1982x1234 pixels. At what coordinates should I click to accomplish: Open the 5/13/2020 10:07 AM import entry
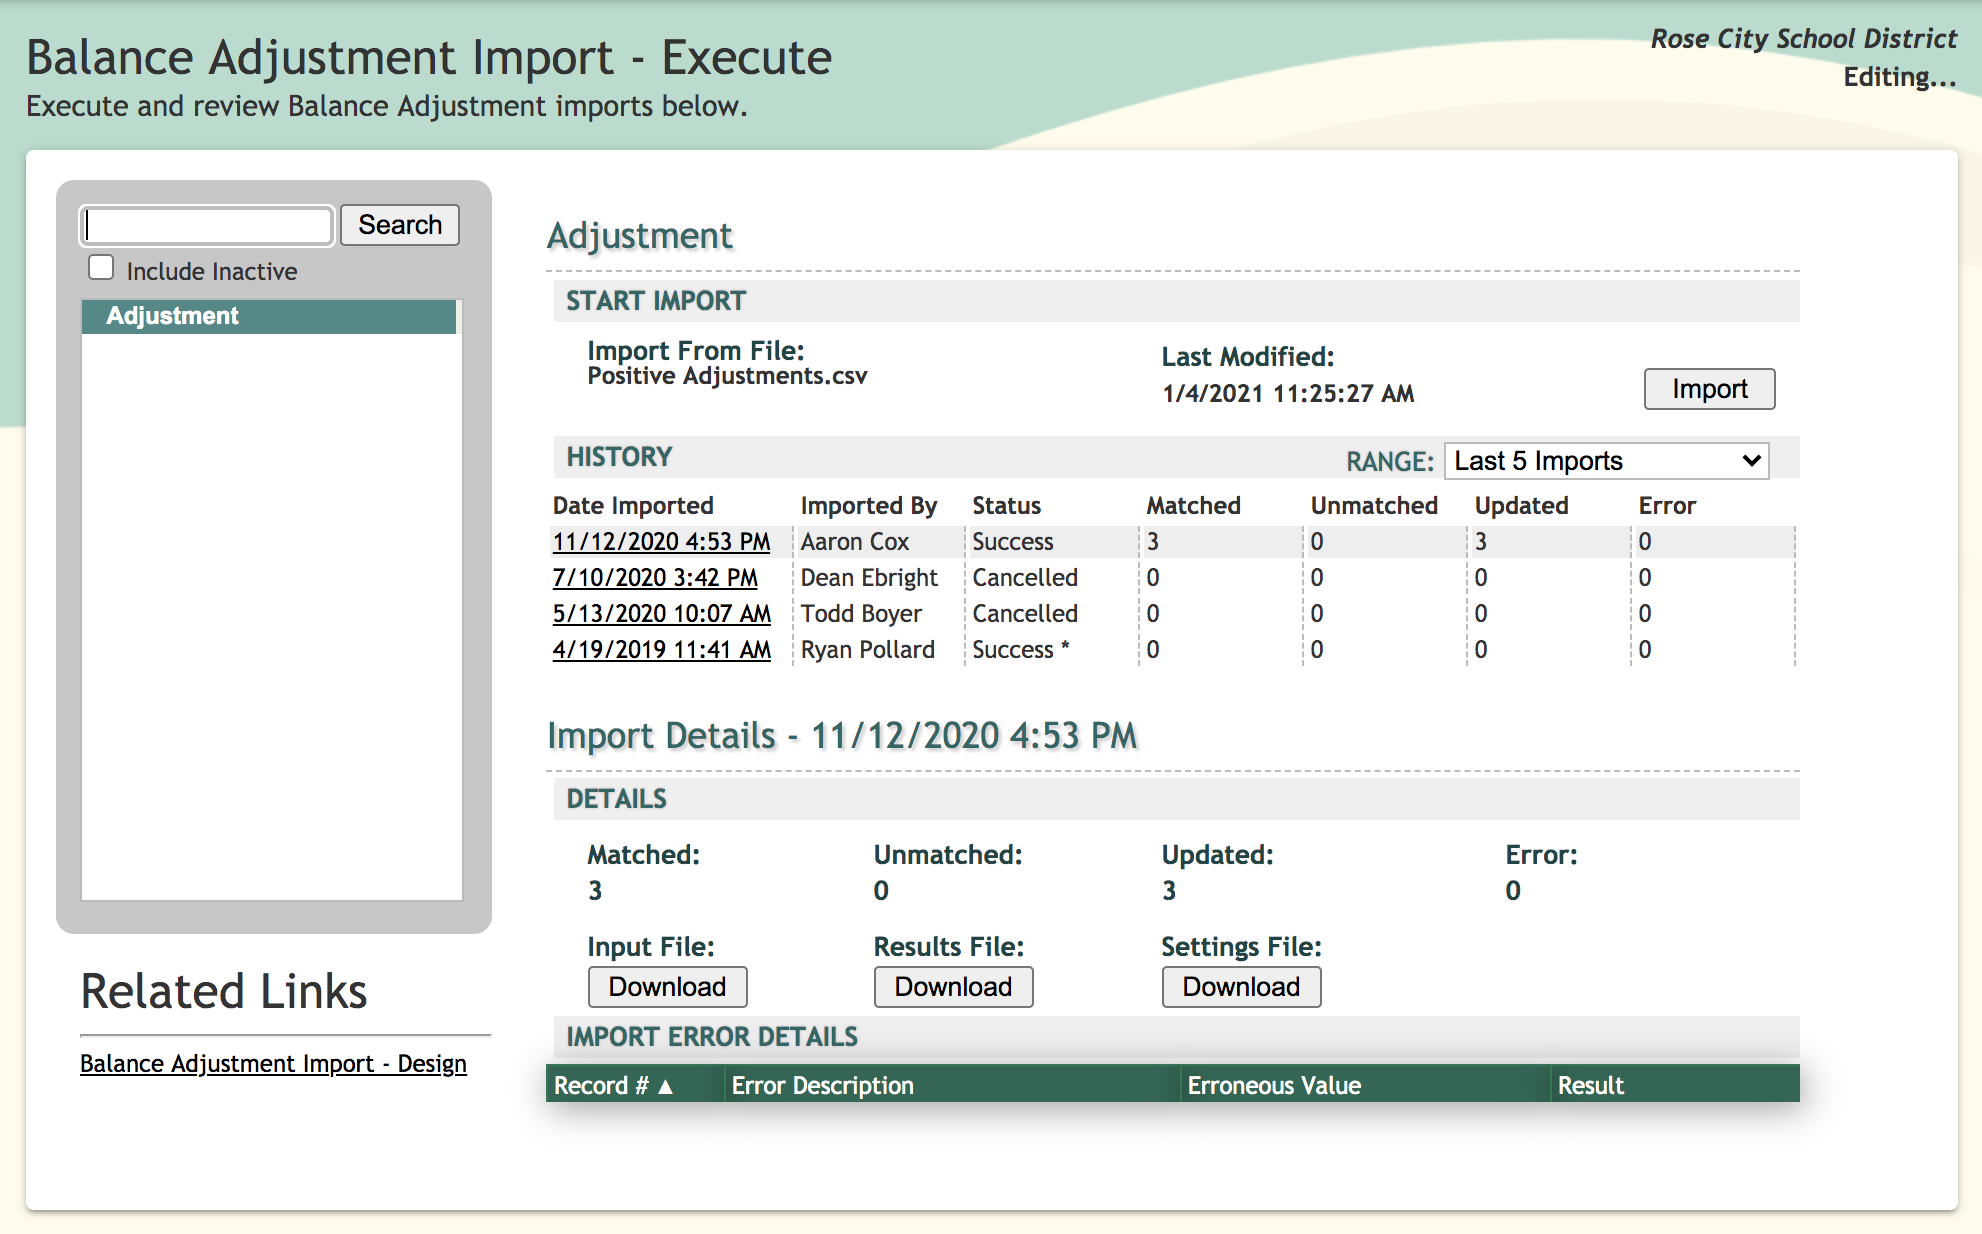coord(661,614)
